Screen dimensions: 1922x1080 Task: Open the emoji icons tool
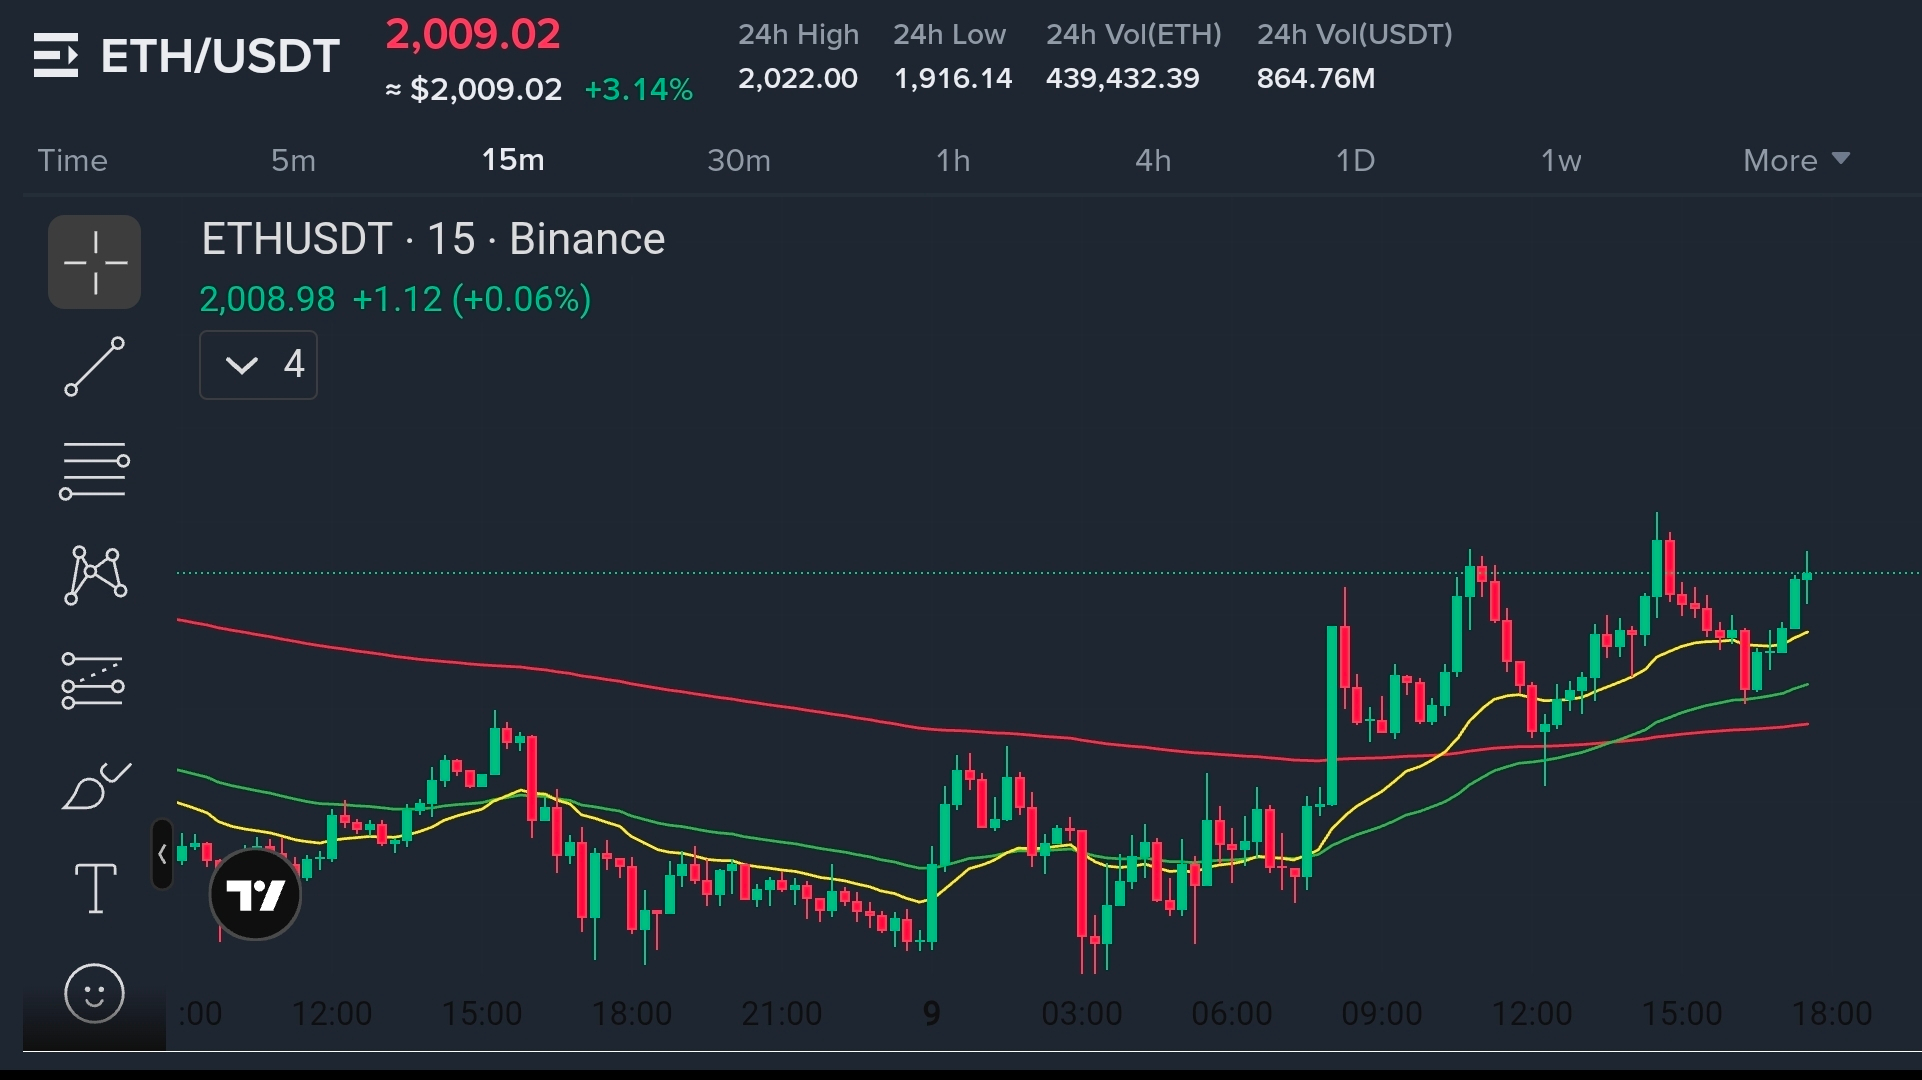[x=95, y=993]
